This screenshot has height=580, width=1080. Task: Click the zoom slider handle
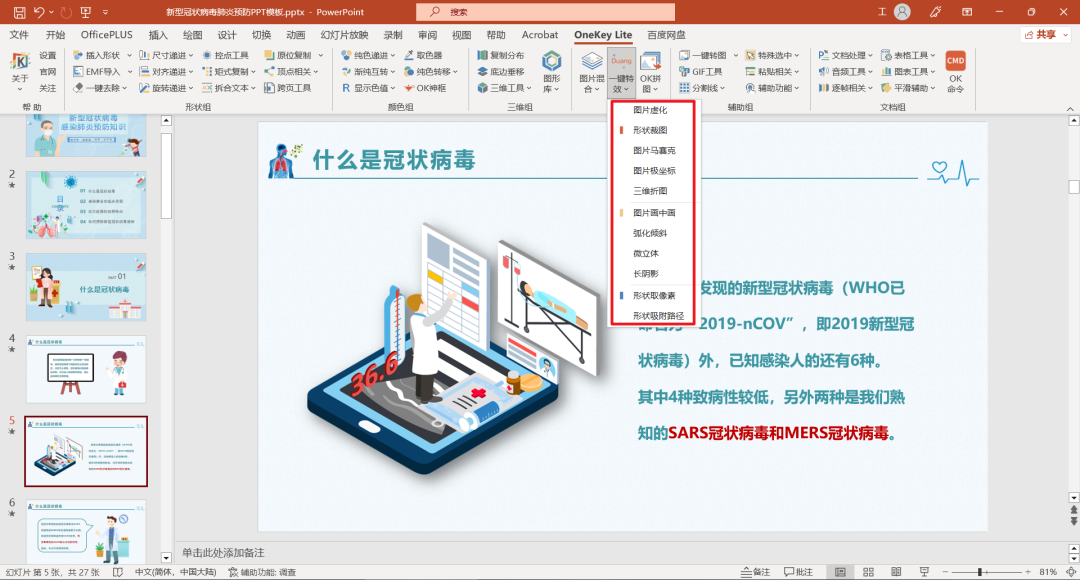979,572
